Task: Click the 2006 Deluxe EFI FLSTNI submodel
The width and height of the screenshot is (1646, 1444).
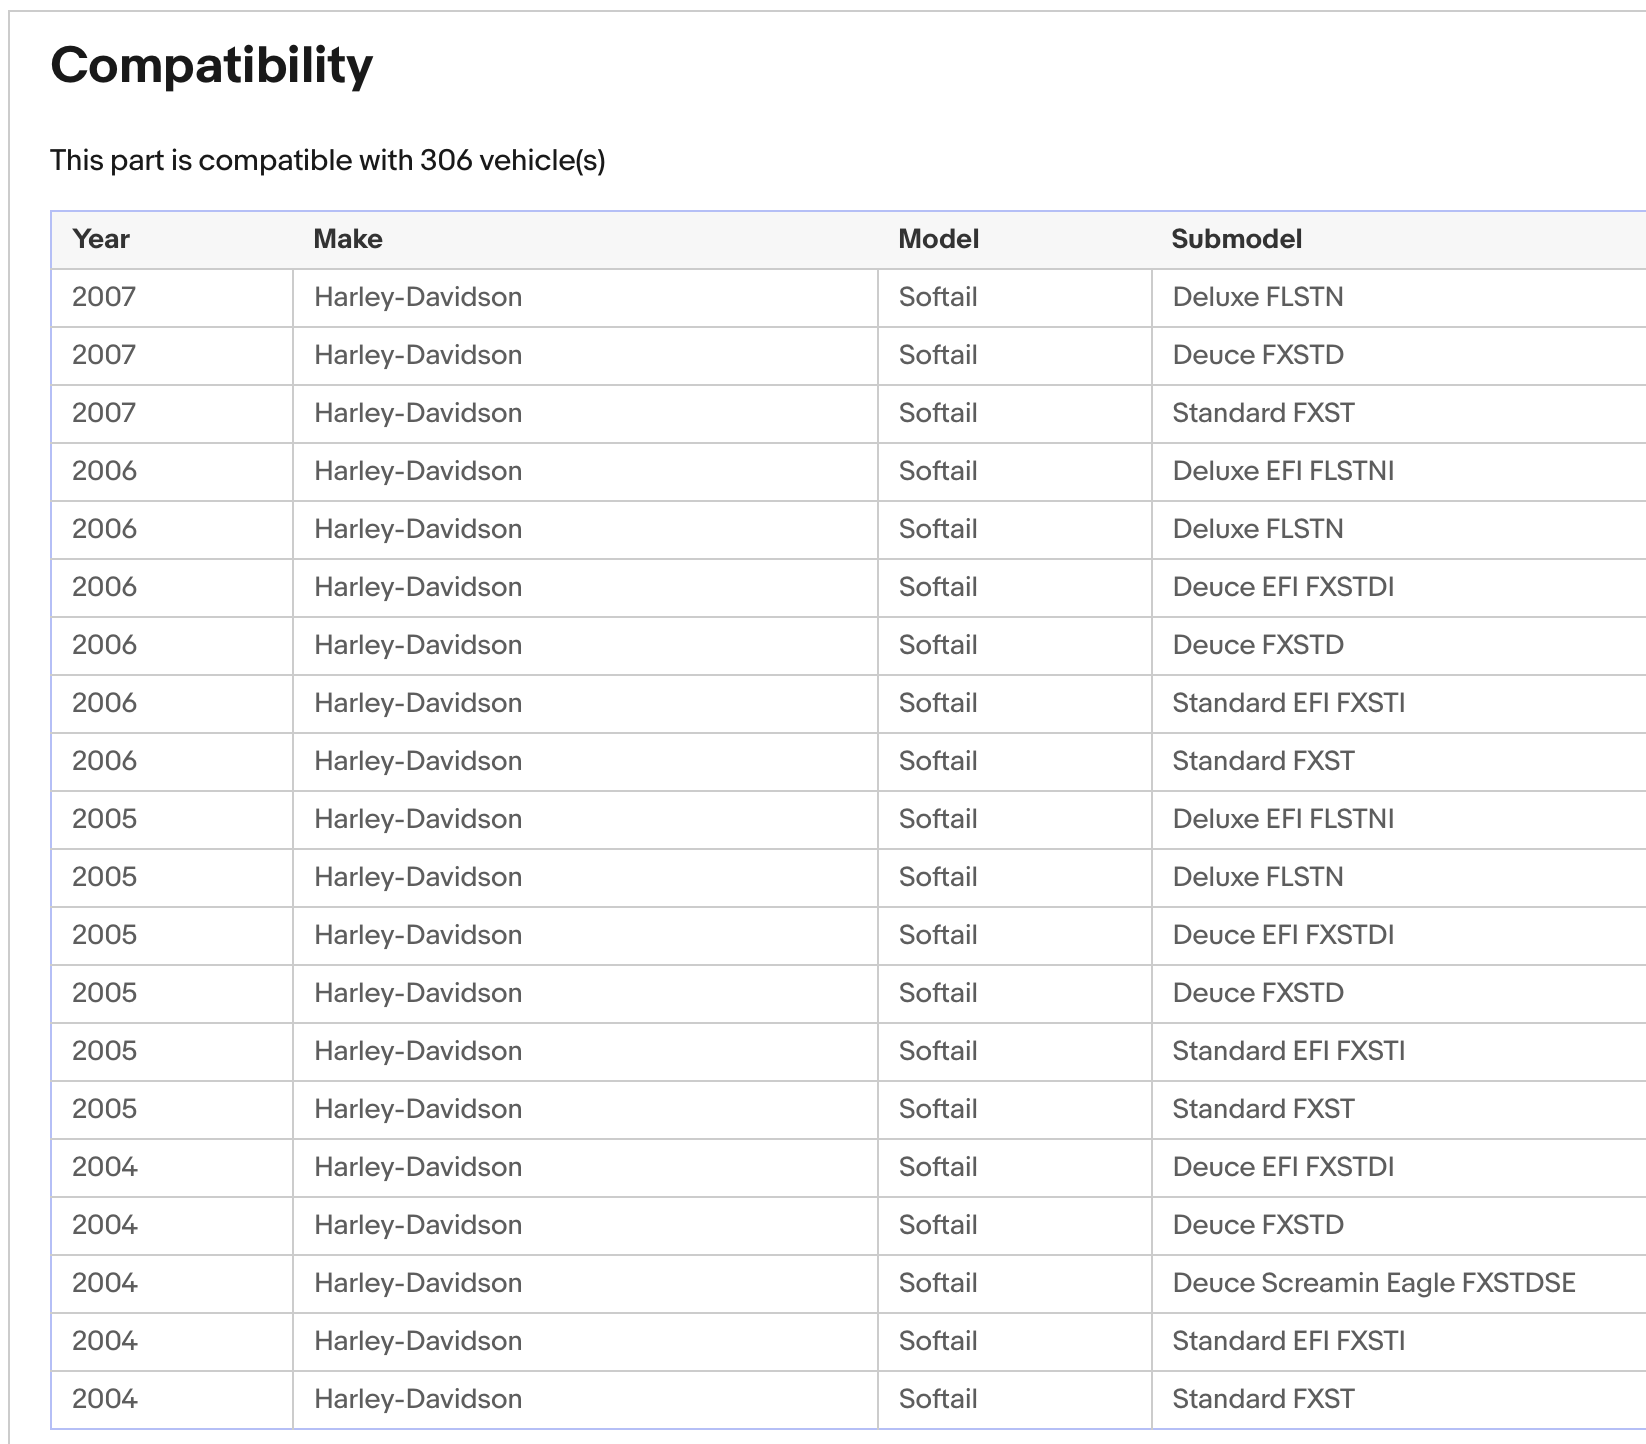Action: [1282, 471]
